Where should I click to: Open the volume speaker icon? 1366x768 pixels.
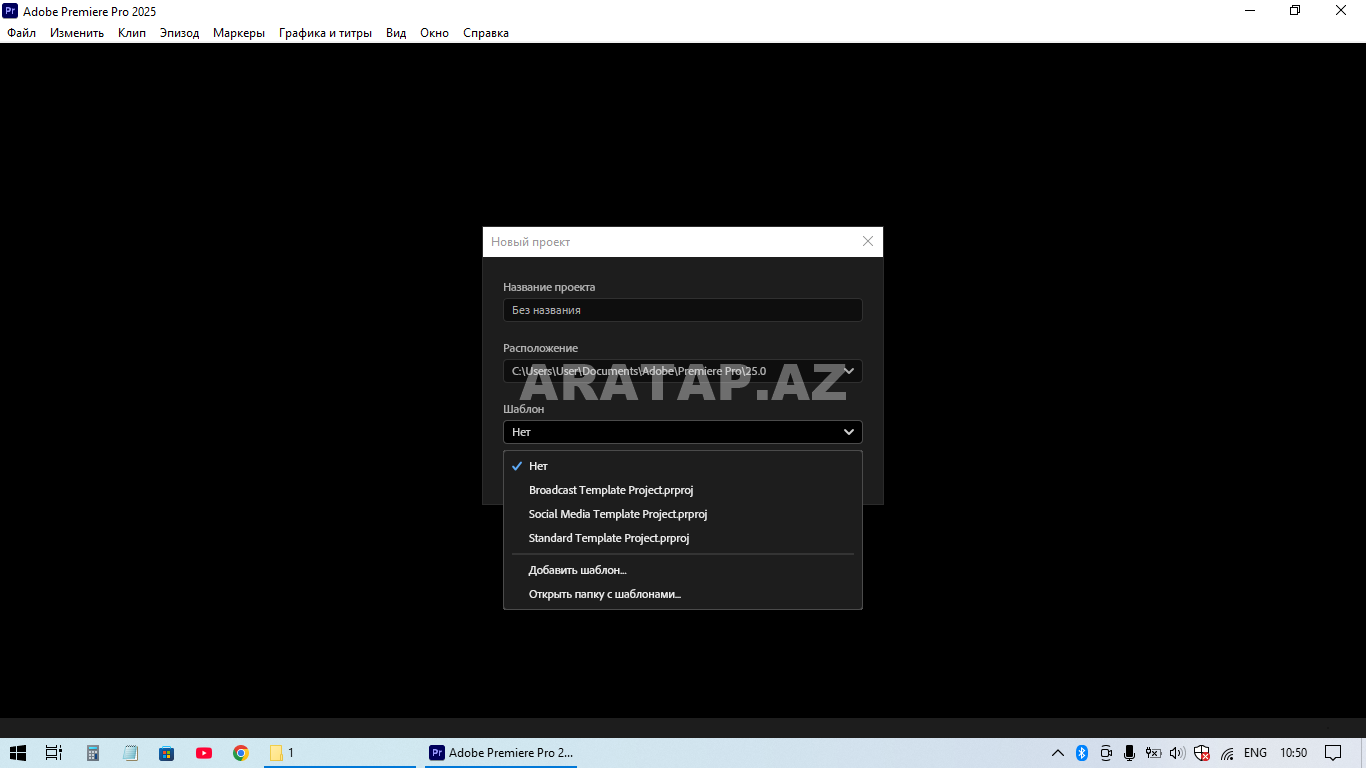(x=1177, y=753)
